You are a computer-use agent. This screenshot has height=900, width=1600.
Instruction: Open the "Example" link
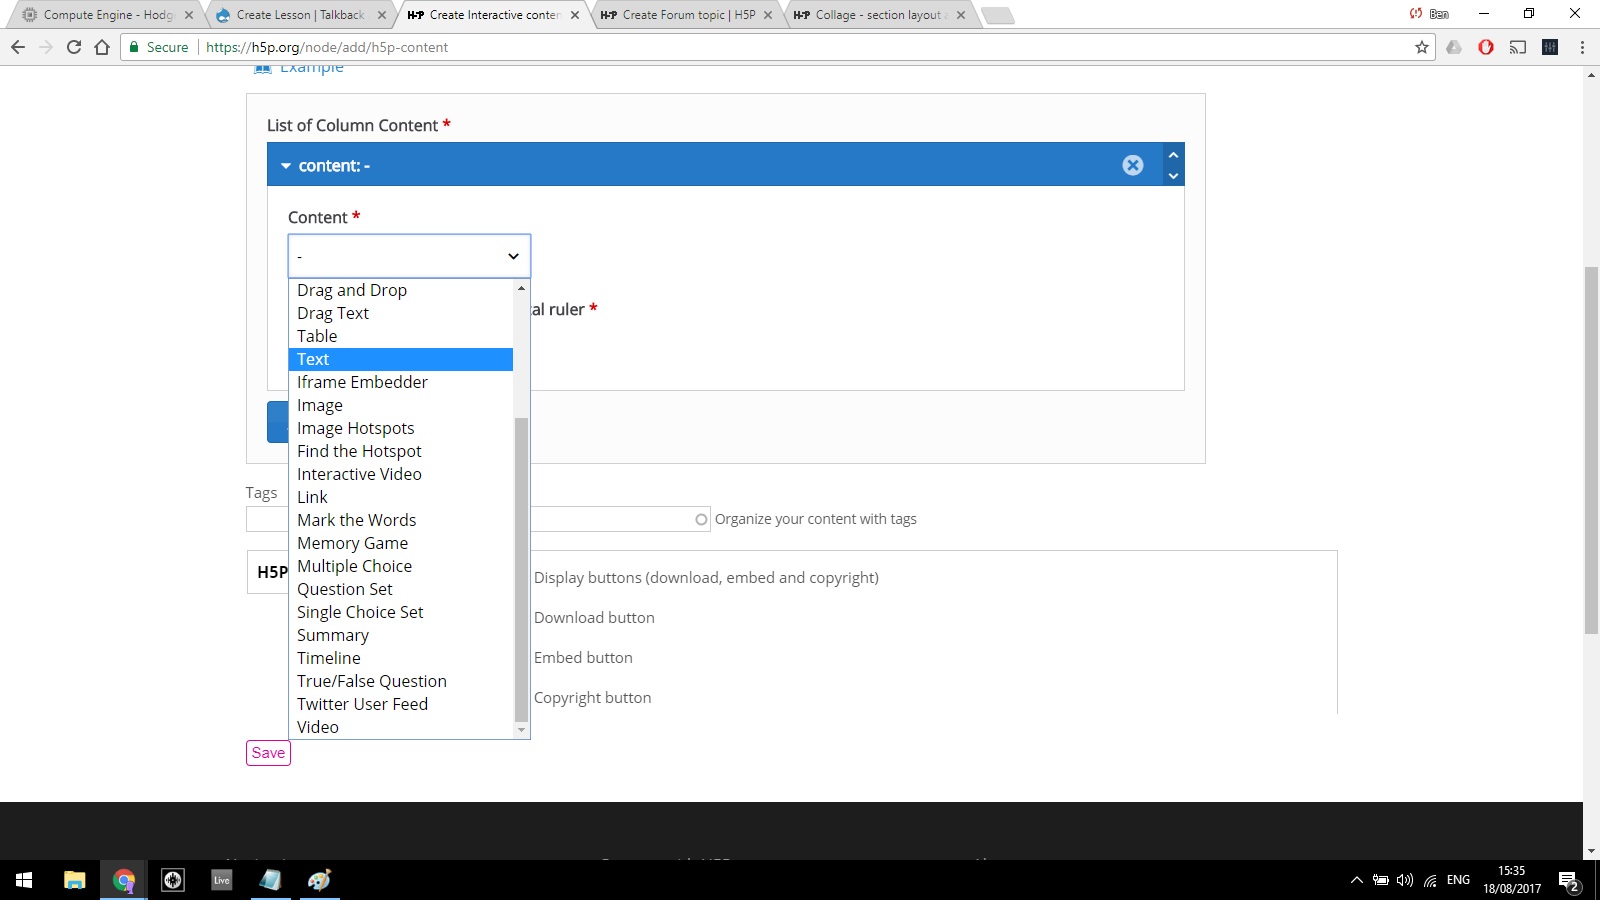click(312, 66)
